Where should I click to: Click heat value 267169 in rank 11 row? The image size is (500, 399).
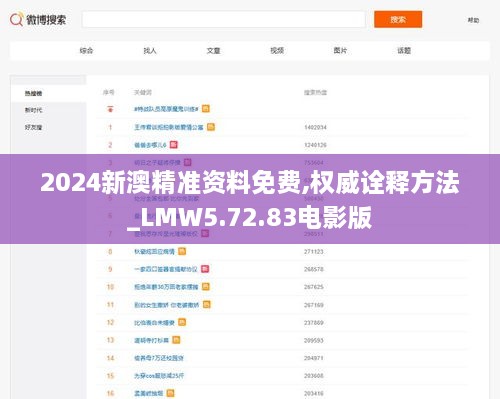pos(314,305)
